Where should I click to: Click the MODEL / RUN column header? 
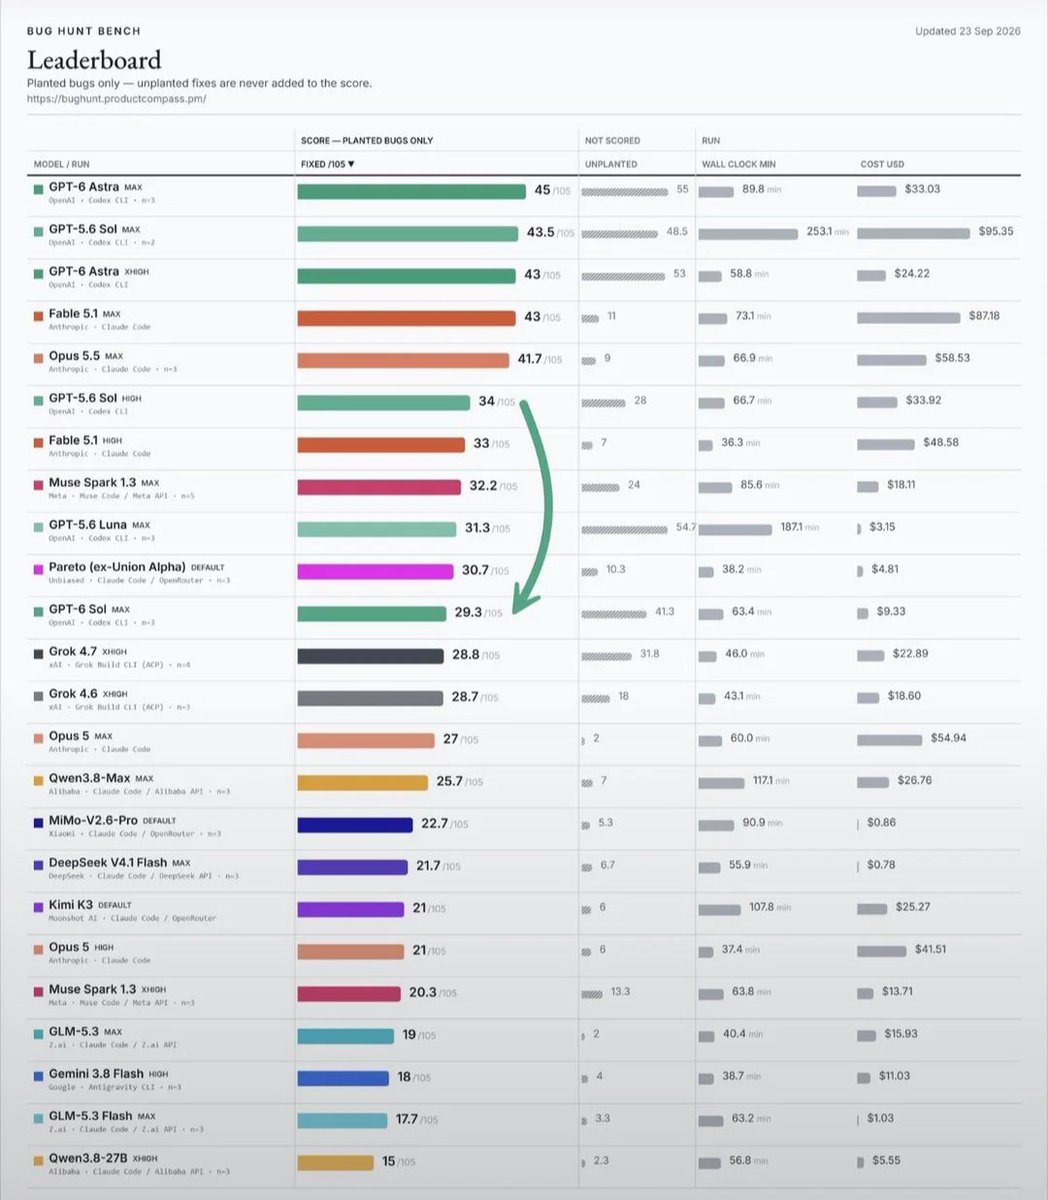click(61, 164)
